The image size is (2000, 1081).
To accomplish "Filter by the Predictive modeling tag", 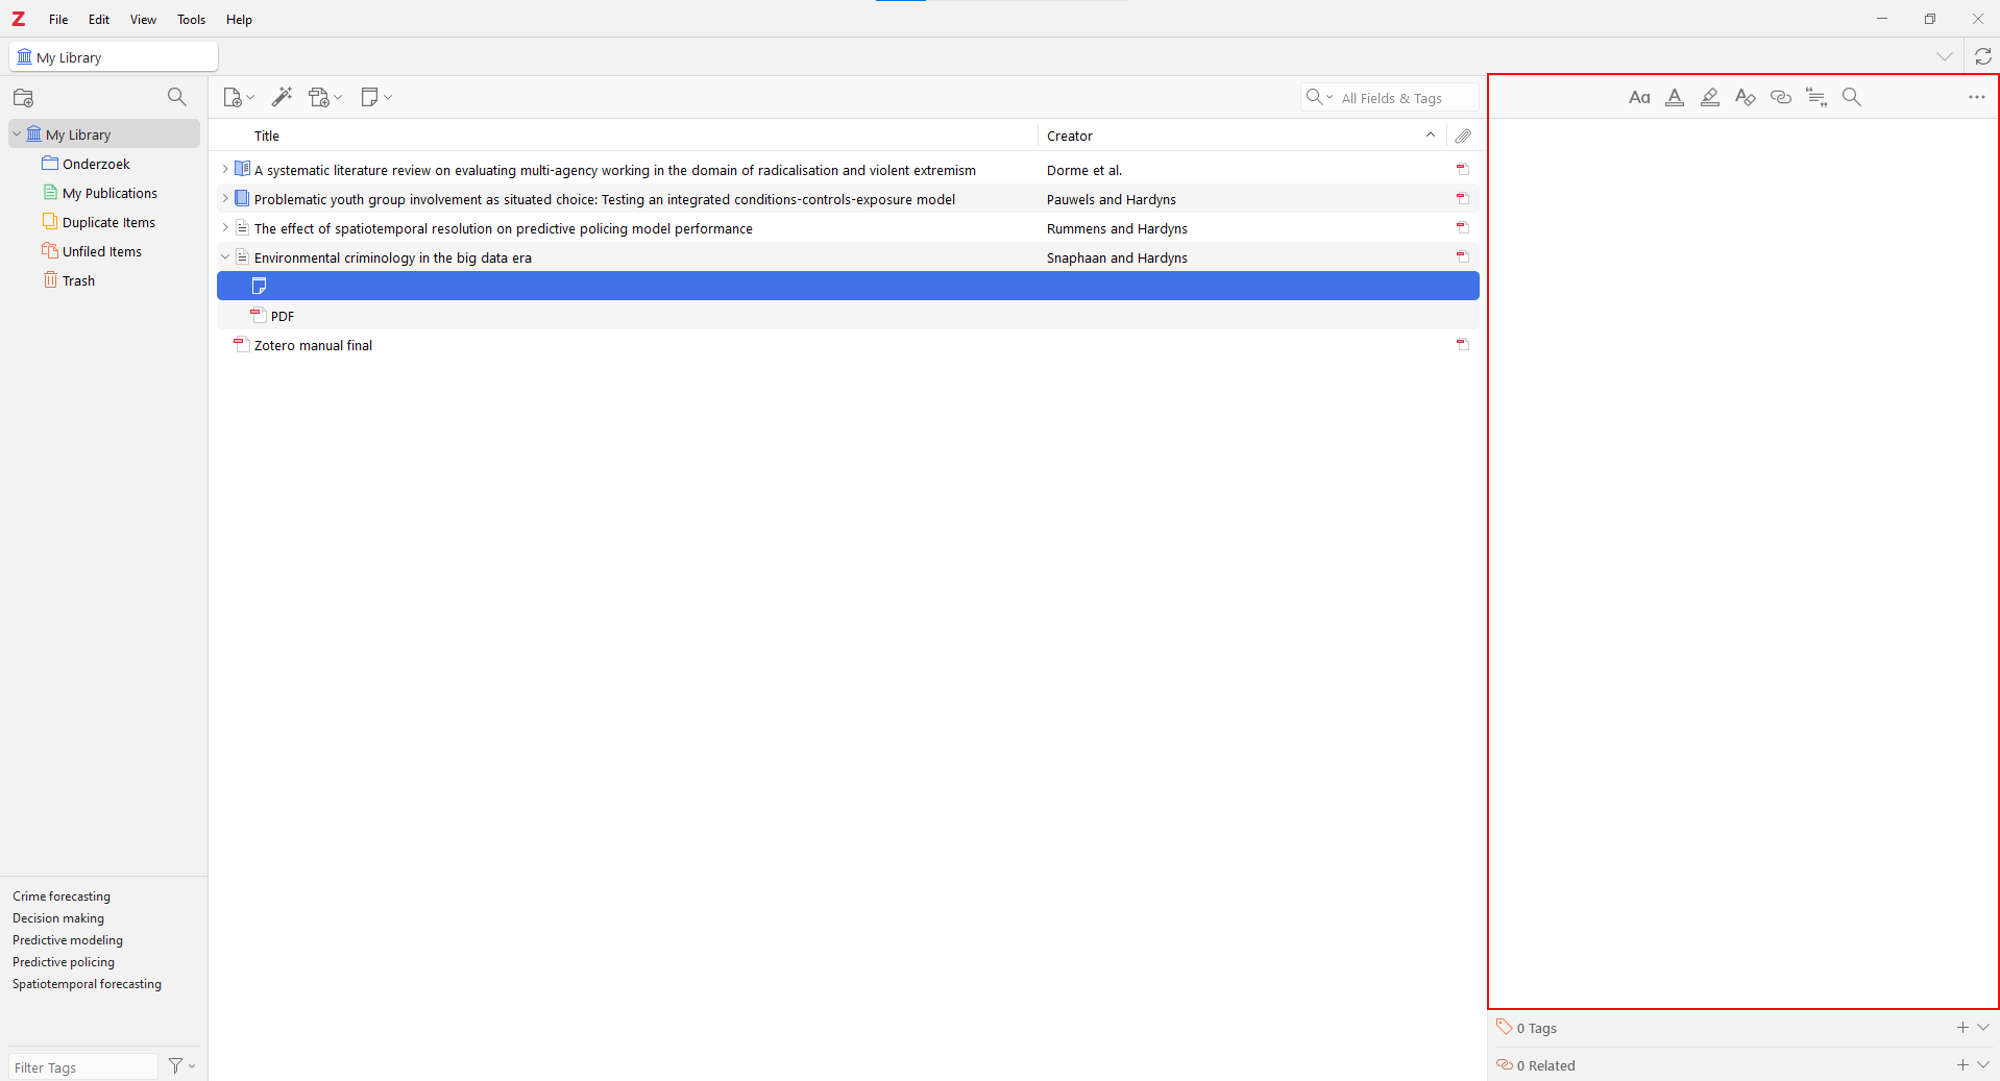I will click(67, 940).
